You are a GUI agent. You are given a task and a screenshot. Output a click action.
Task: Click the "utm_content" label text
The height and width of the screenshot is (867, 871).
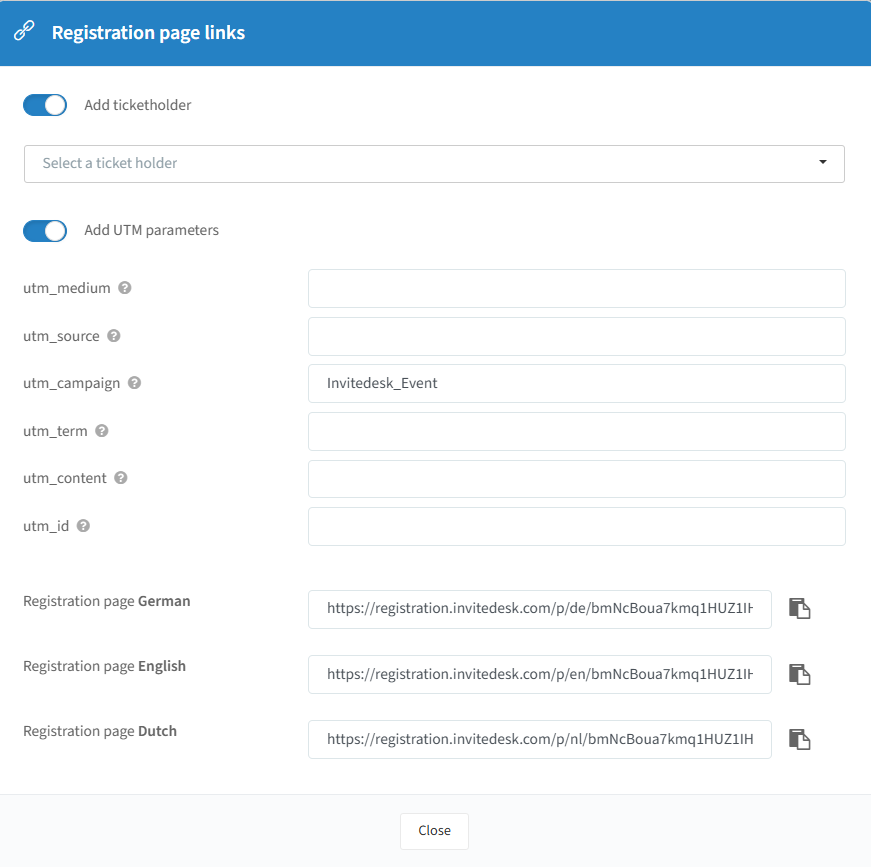[x=64, y=478]
